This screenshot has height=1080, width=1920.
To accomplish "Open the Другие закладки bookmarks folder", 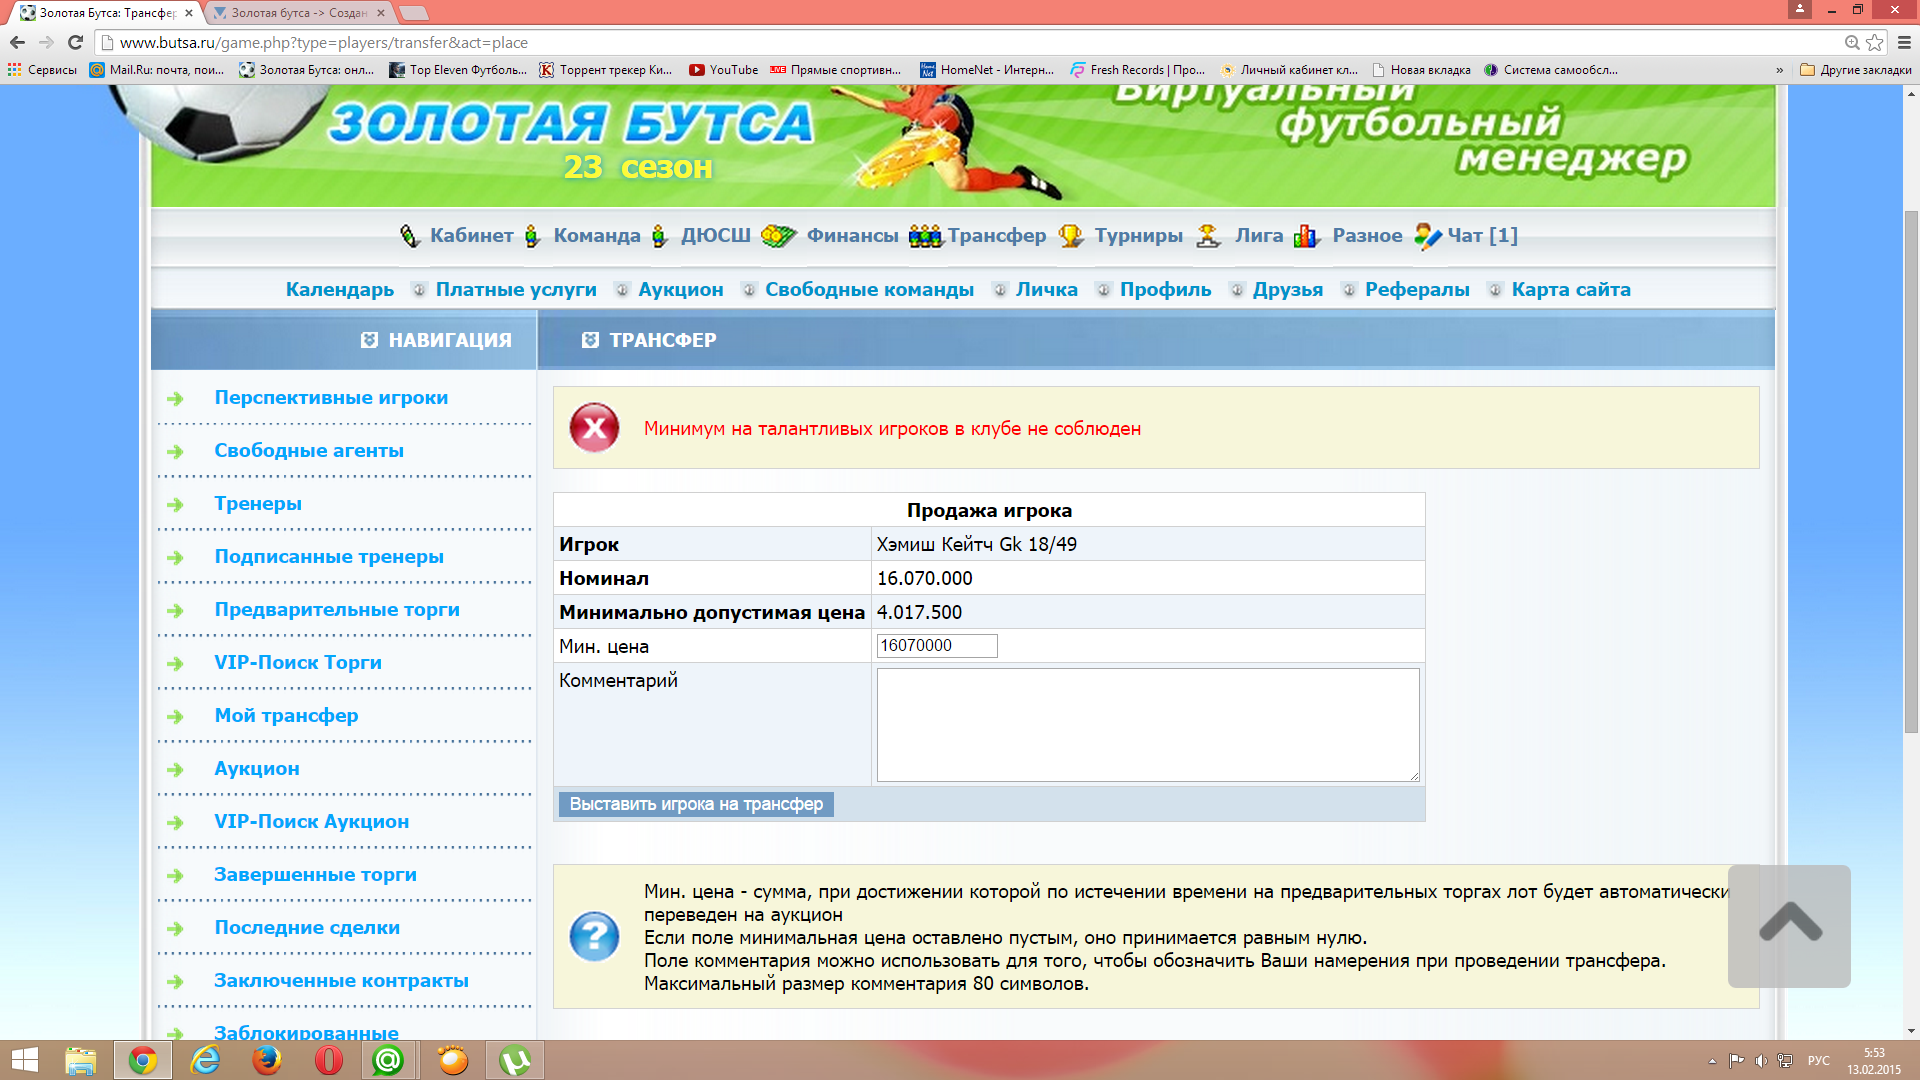I will click(x=1855, y=70).
